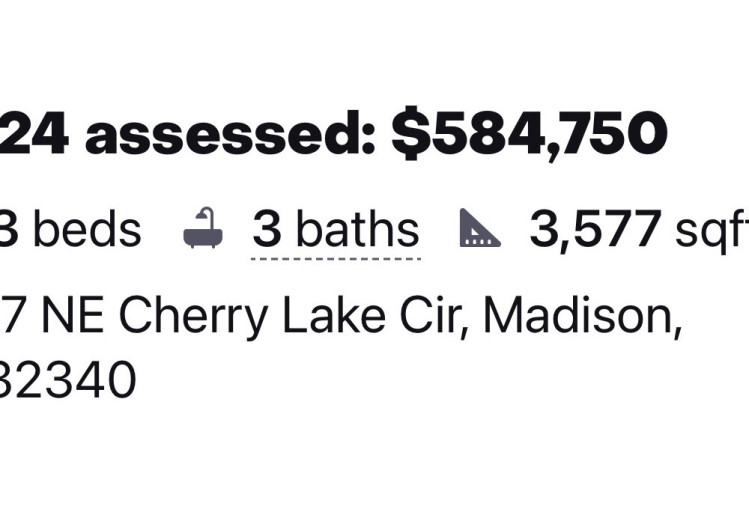Click the bathtub icon
Viewport: 749px width, 509px height.
click(x=203, y=230)
